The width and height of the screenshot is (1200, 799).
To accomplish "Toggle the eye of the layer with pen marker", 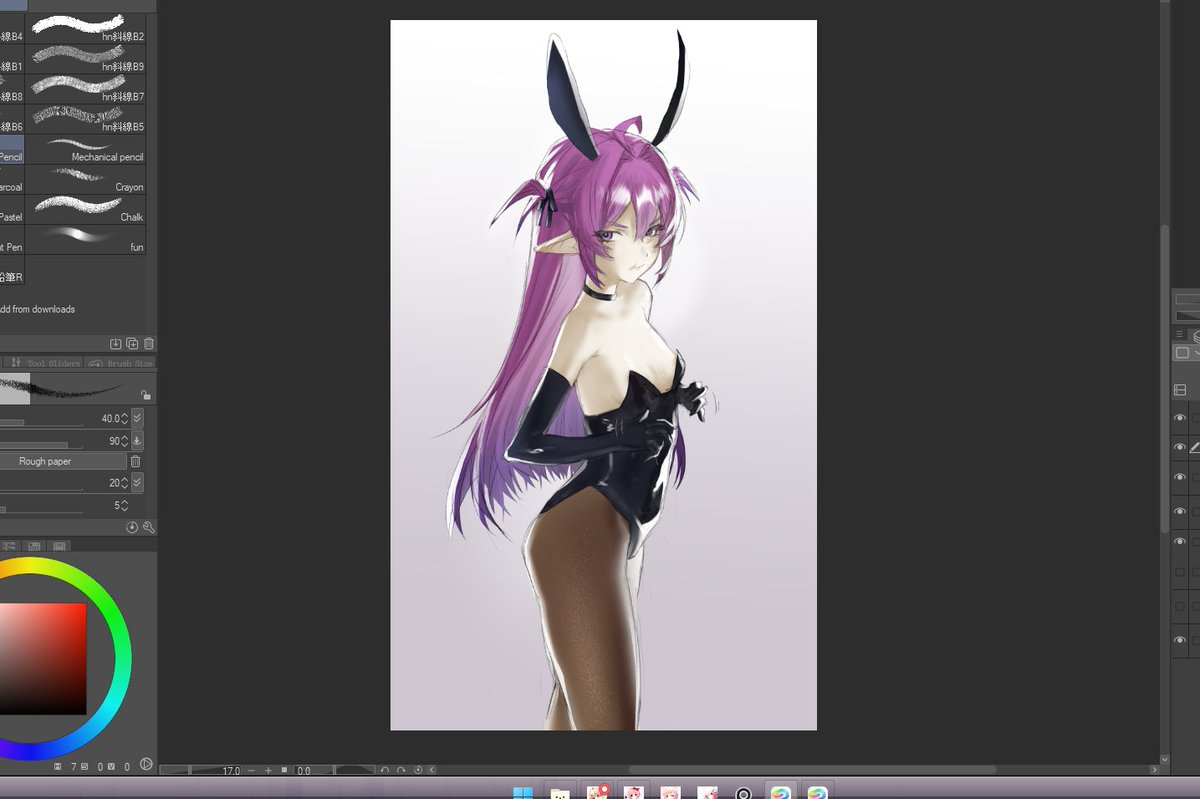I will [x=1180, y=447].
